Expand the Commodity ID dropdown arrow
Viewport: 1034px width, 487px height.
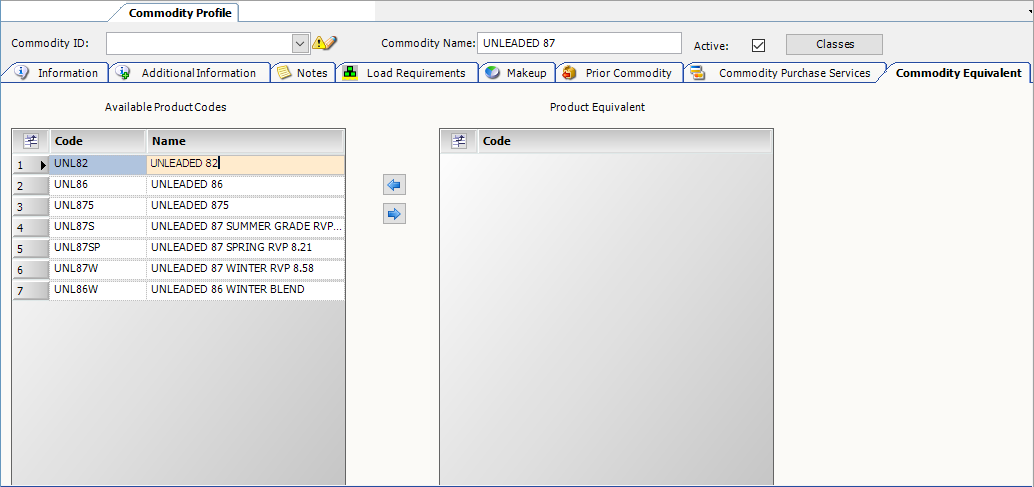tap(300, 43)
